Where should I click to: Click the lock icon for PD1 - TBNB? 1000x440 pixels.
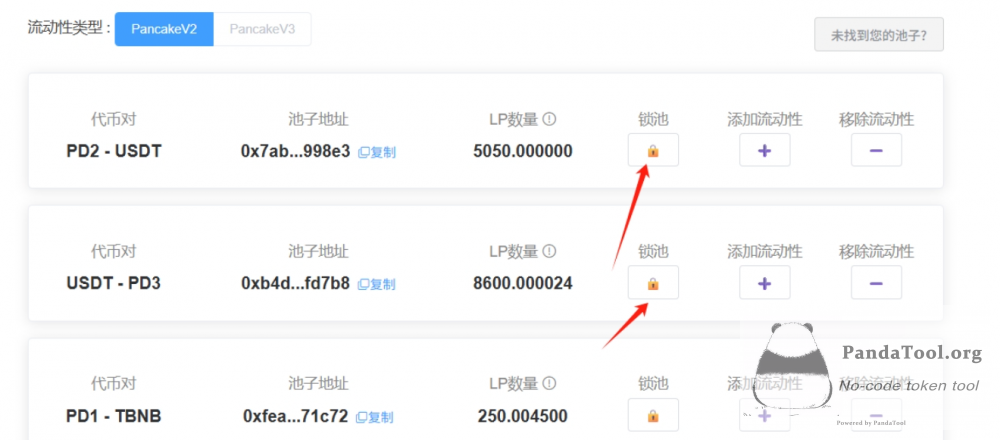653,415
